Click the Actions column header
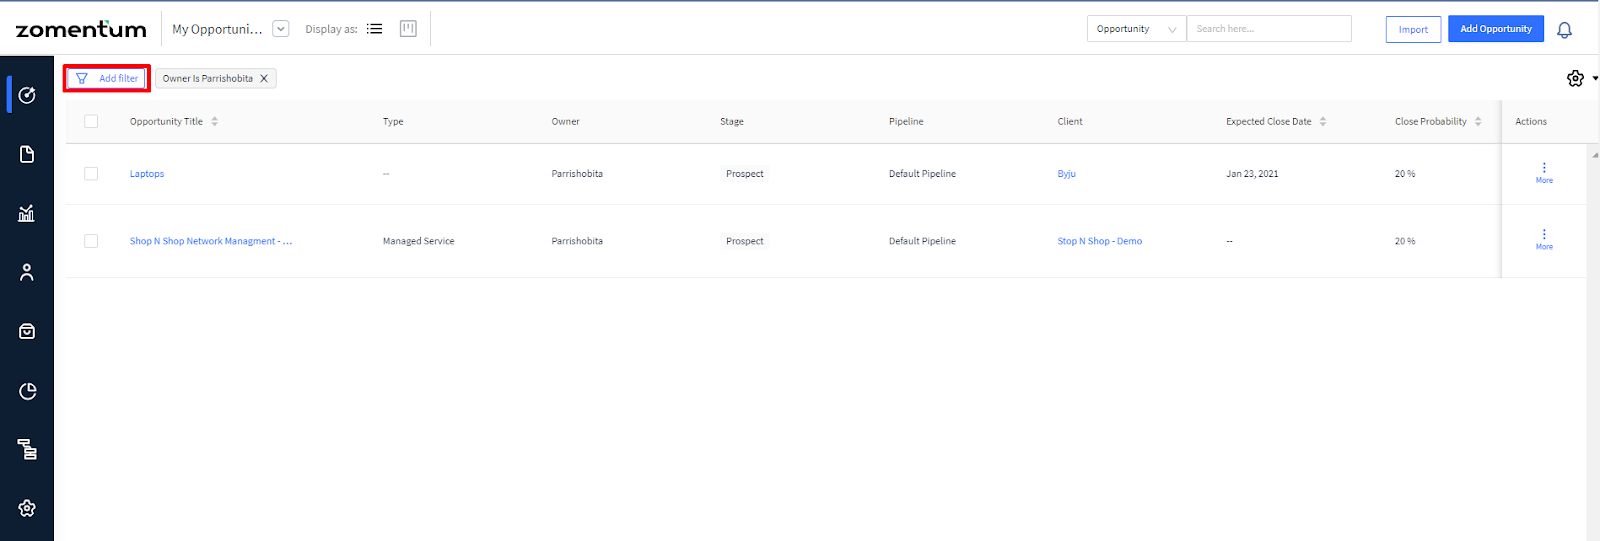This screenshot has height=541, width=1600. point(1531,121)
